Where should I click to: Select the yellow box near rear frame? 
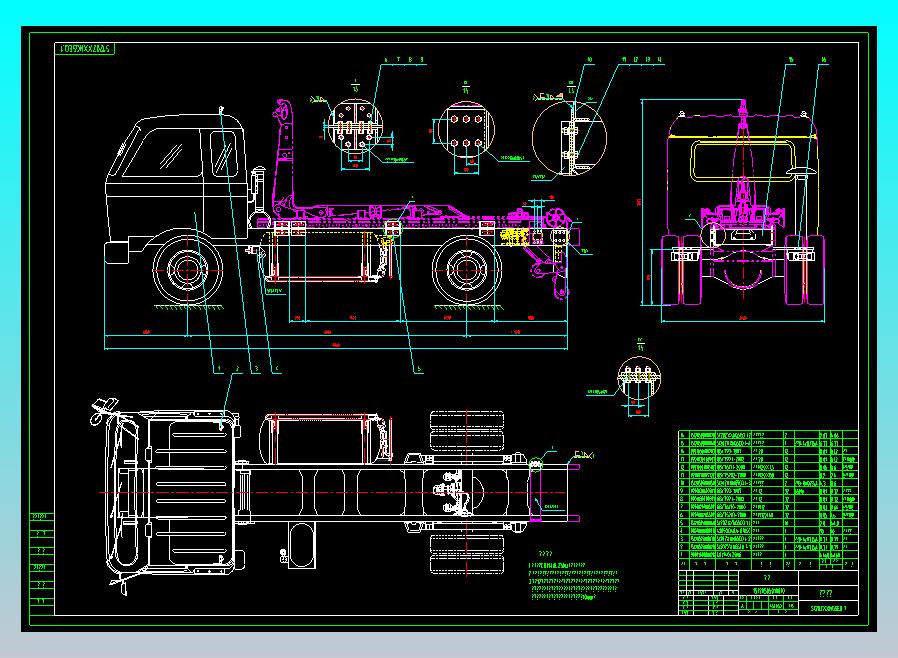pos(514,237)
